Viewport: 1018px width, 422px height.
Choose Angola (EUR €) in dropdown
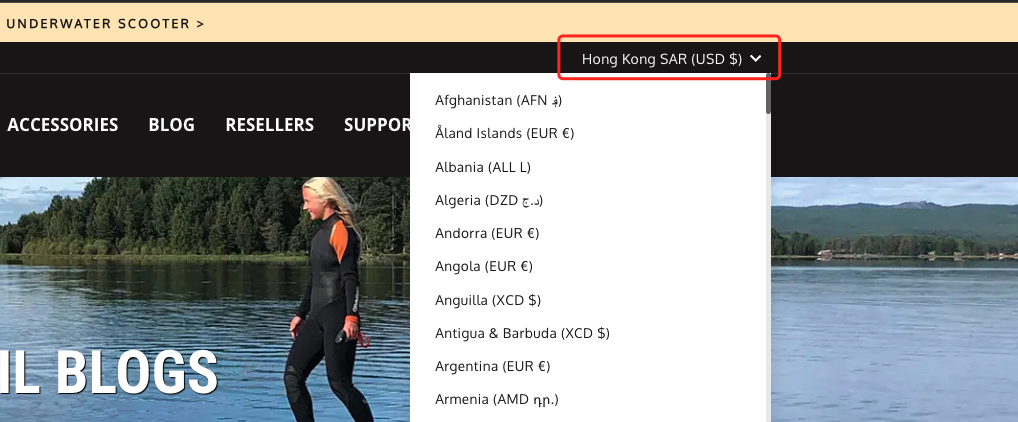click(x=484, y=267)
